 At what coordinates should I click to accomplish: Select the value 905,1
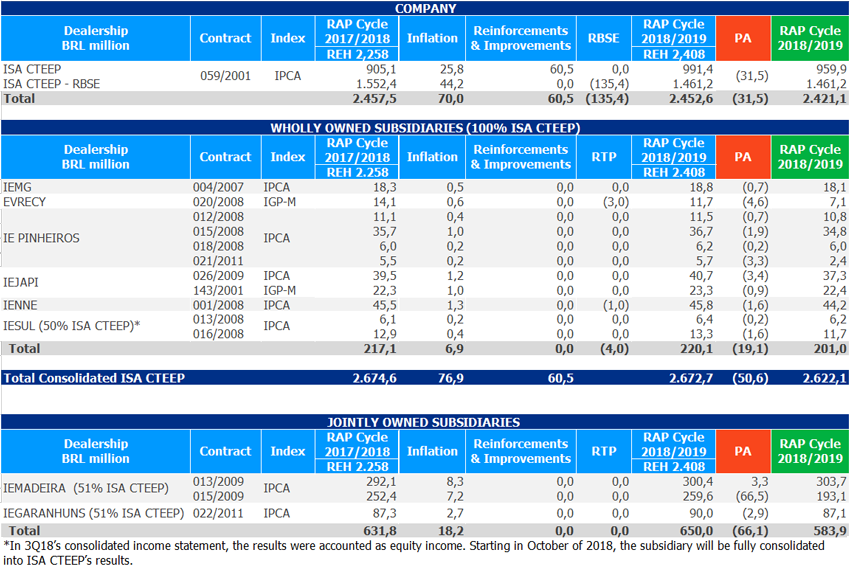coord(381,69)
